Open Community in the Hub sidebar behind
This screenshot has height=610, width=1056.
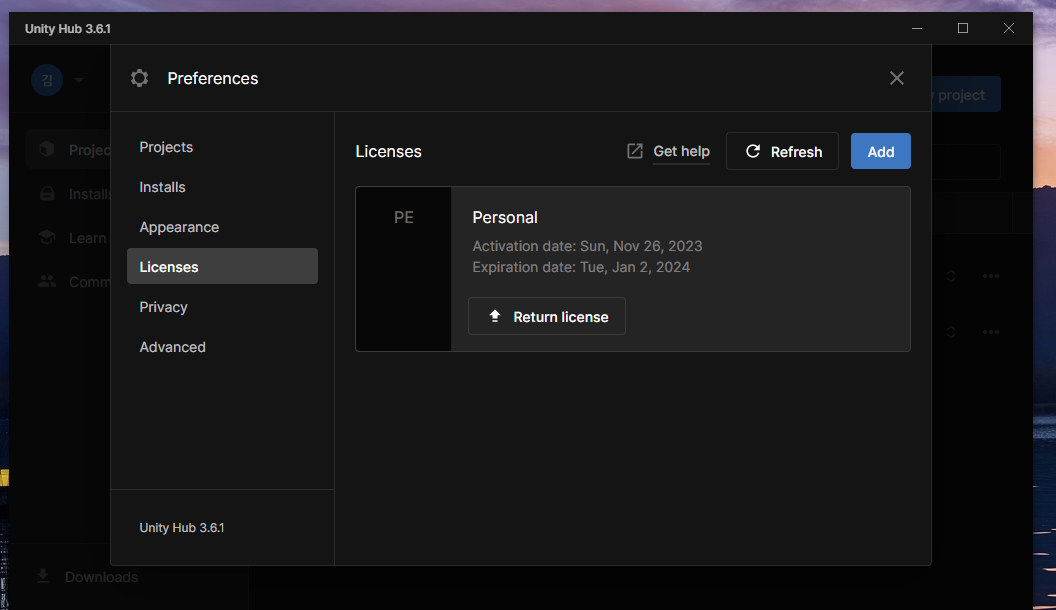pyautogui.click(x=68, y=282)
